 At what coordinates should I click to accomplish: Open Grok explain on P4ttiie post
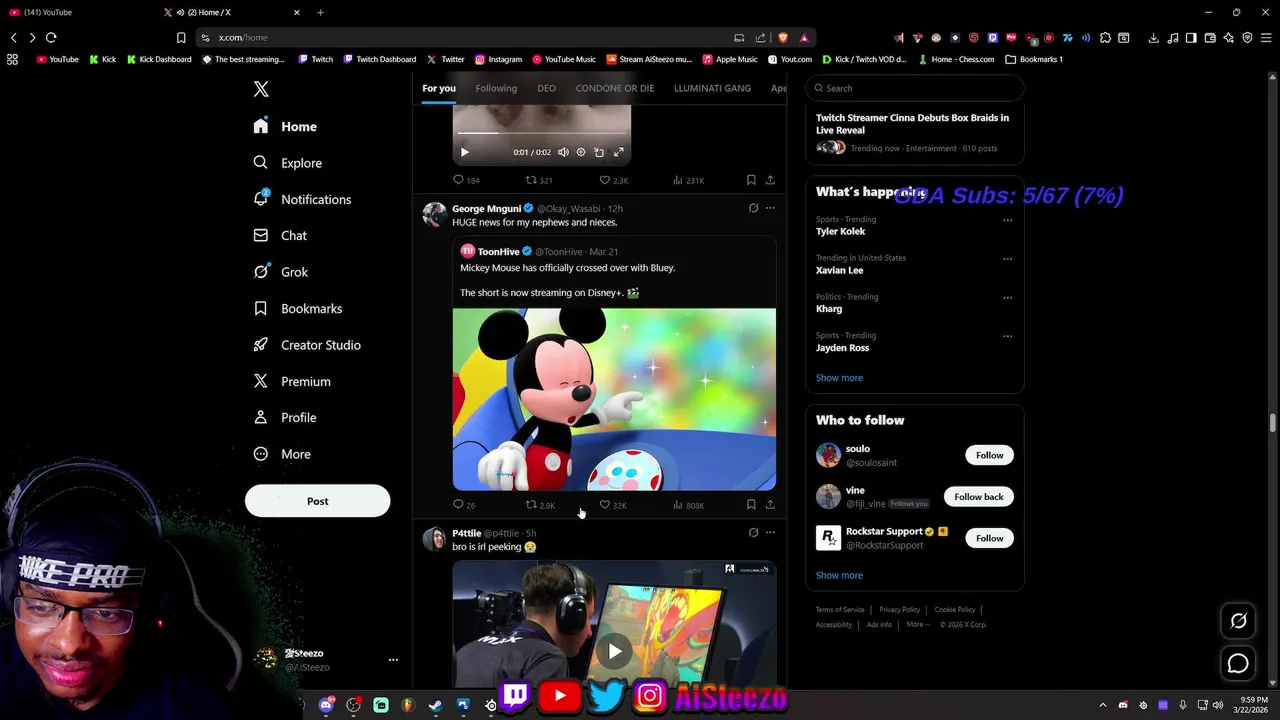pyautogui.click(x=753, y=532)
